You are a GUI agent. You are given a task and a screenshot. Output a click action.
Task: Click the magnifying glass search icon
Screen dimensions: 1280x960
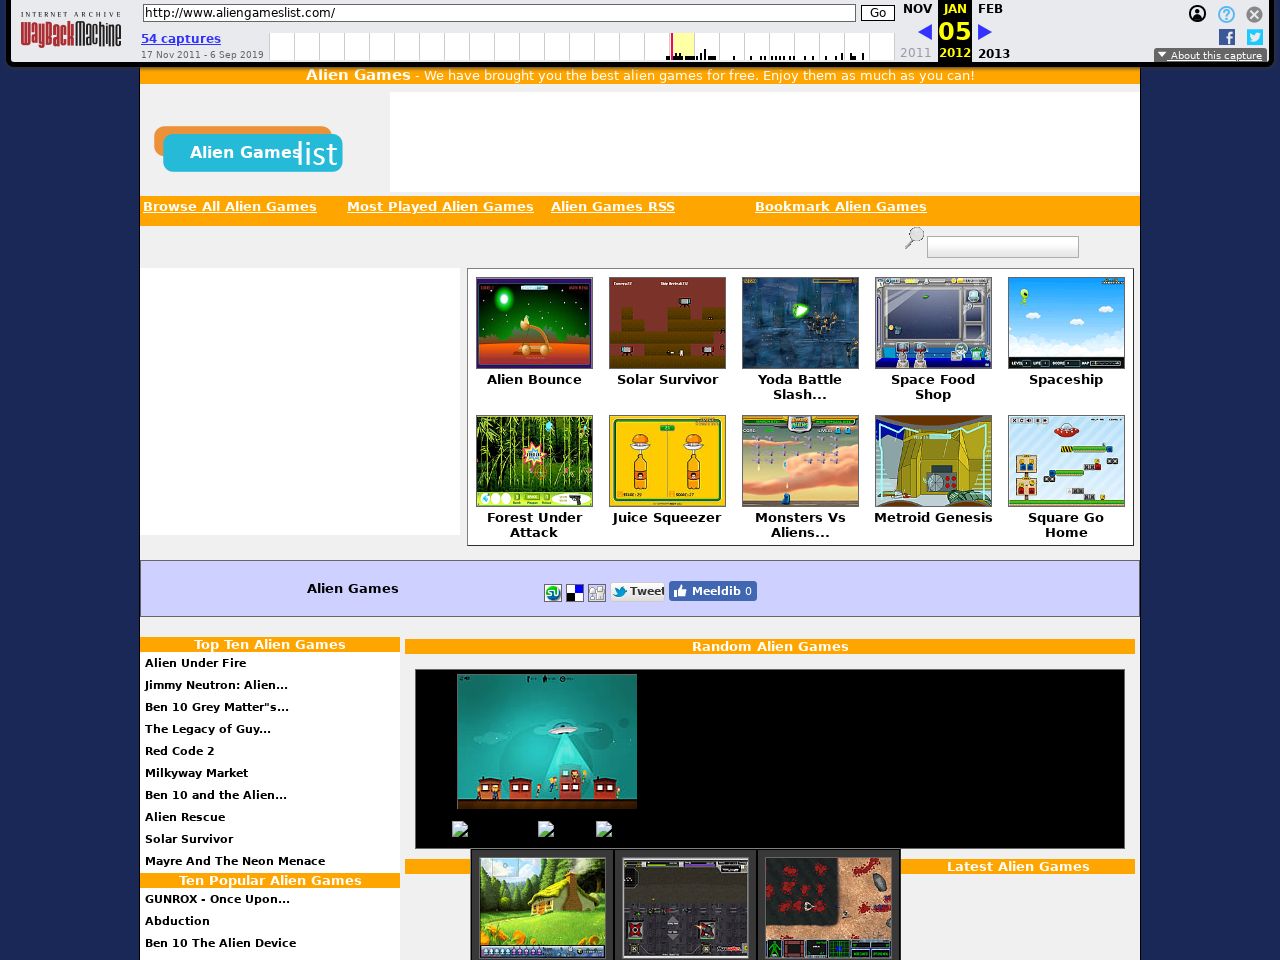(x=914, y=238)
